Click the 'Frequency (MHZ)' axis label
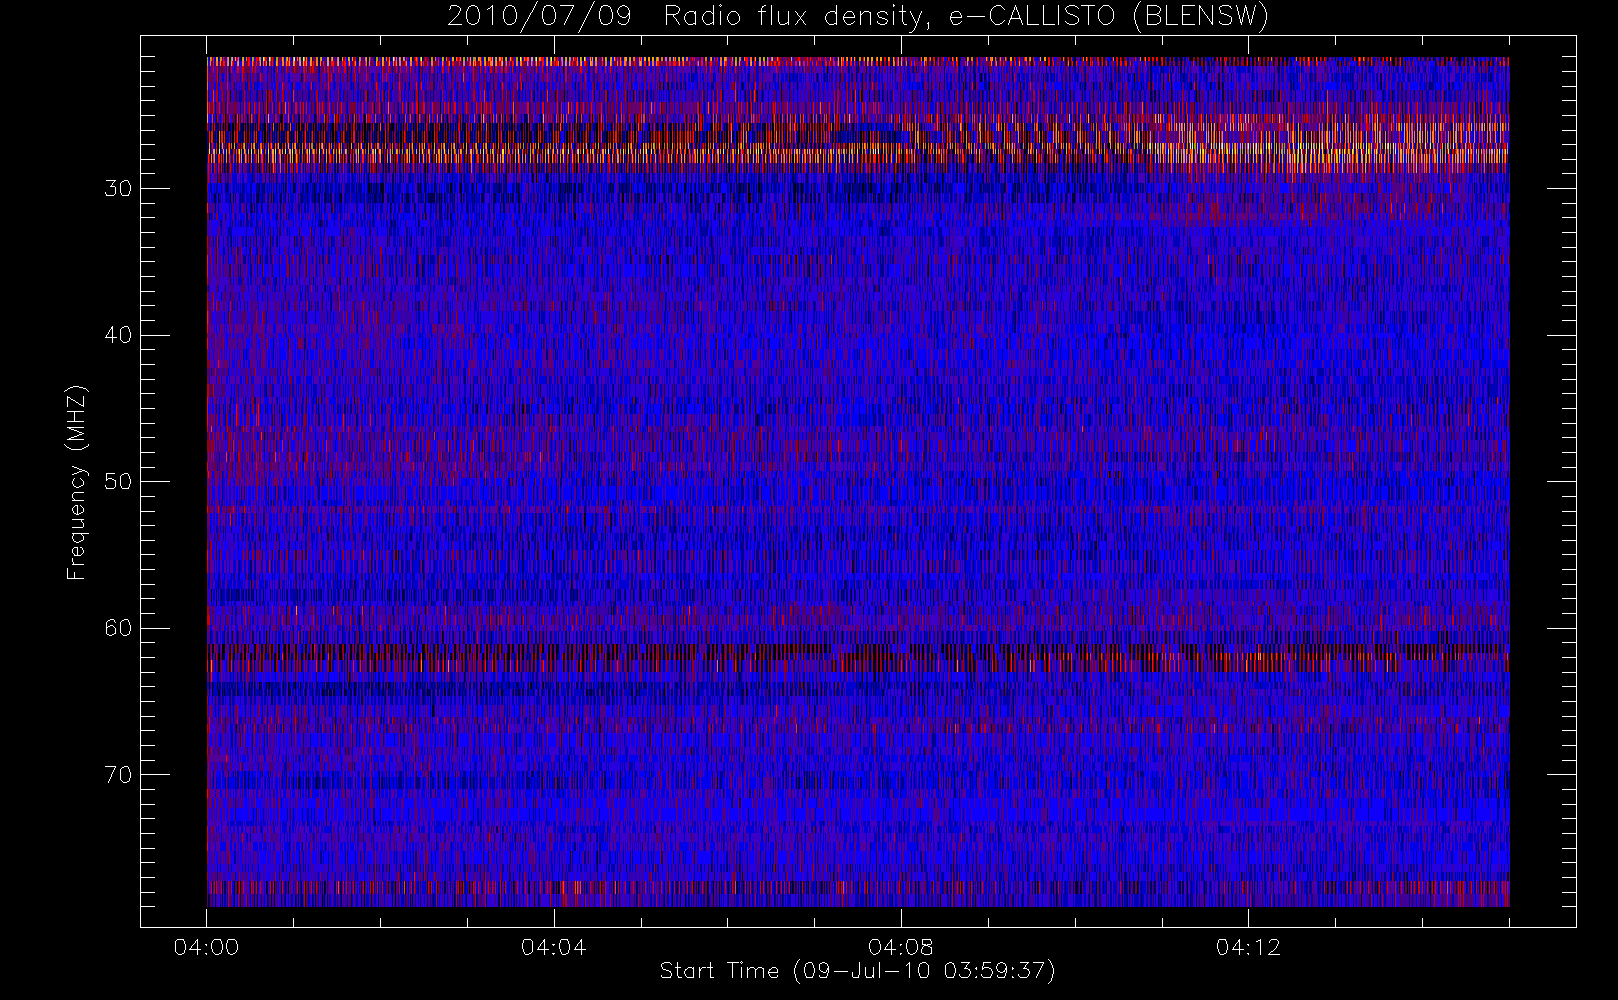The width and height of the screenshot is (1618, 1000). click(76, 482)
